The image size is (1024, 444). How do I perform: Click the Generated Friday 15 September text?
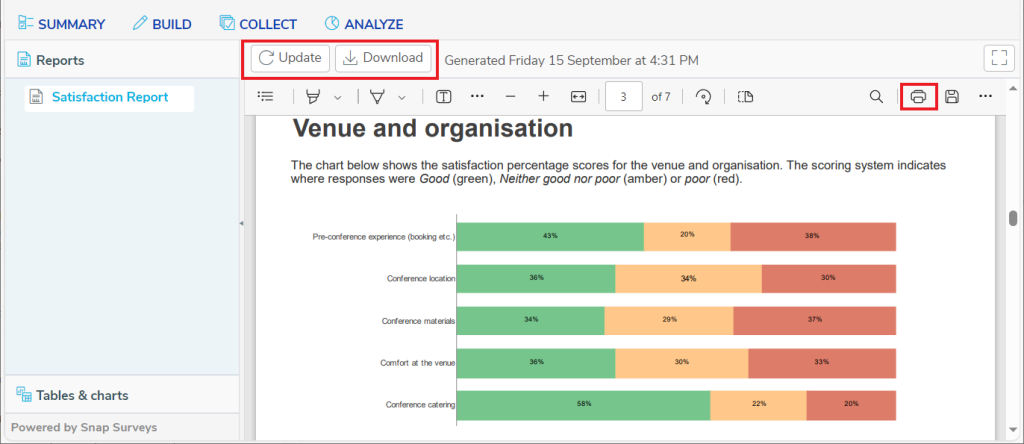(571, 60)
